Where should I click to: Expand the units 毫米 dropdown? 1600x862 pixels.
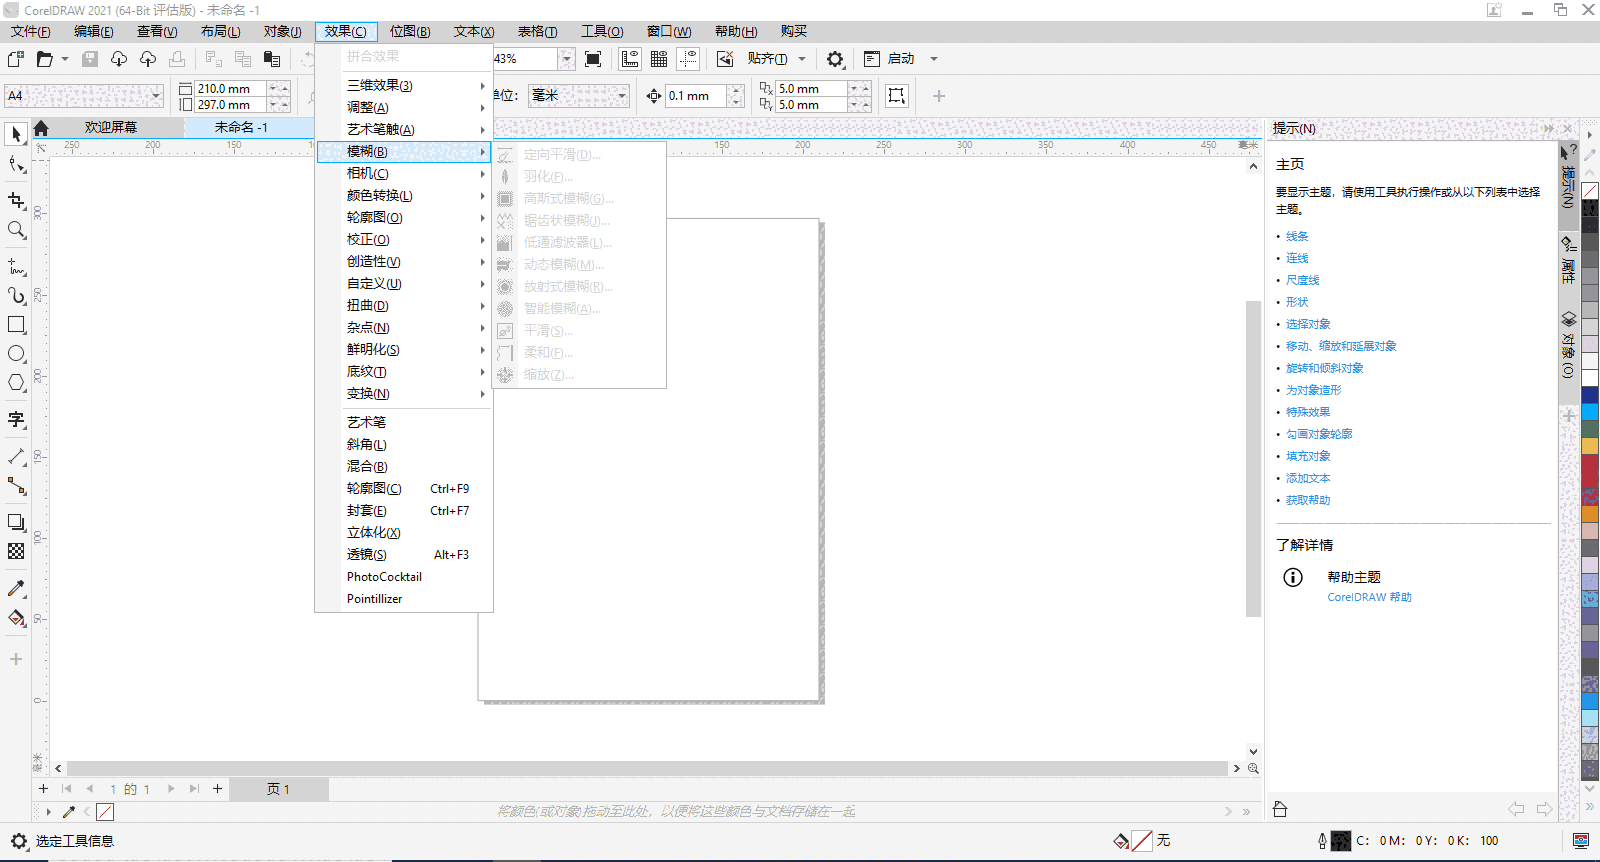[622, 96]
